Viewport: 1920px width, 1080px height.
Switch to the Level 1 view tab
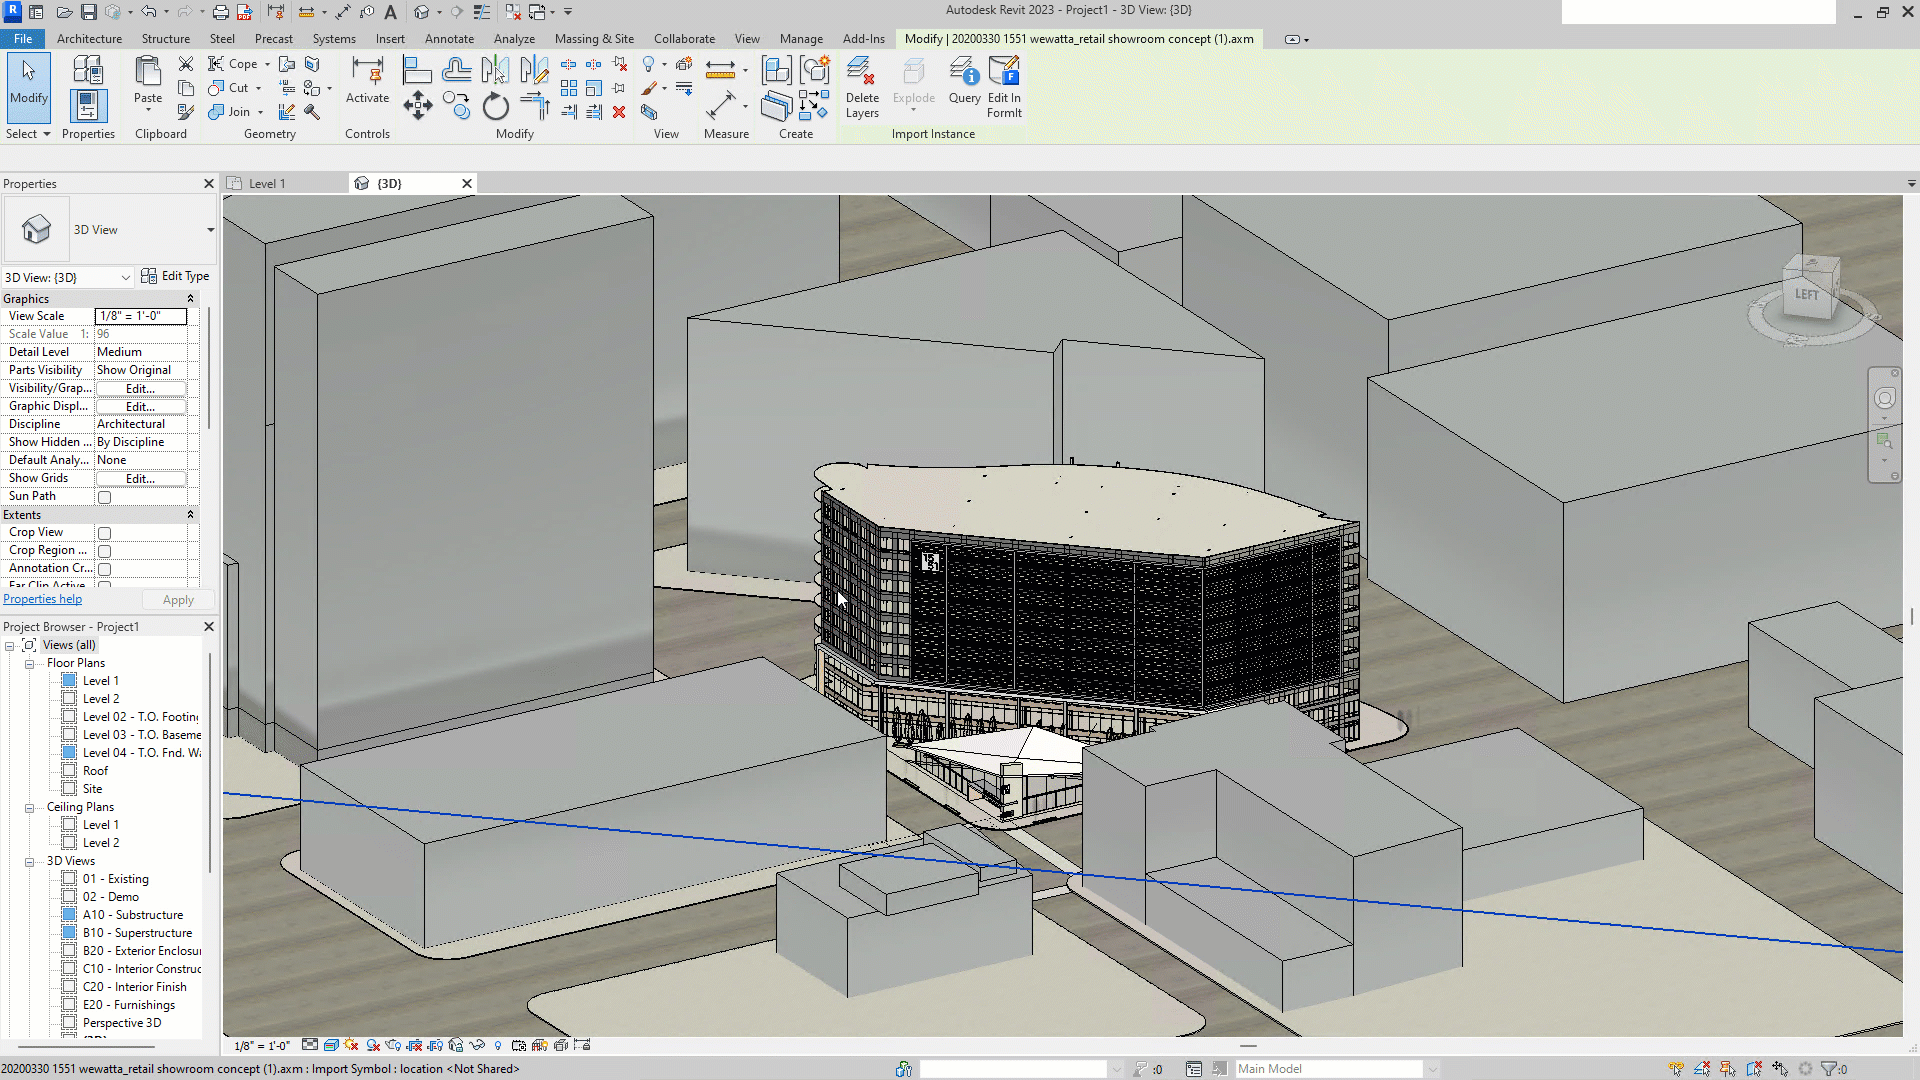click(x=267, y=184)
